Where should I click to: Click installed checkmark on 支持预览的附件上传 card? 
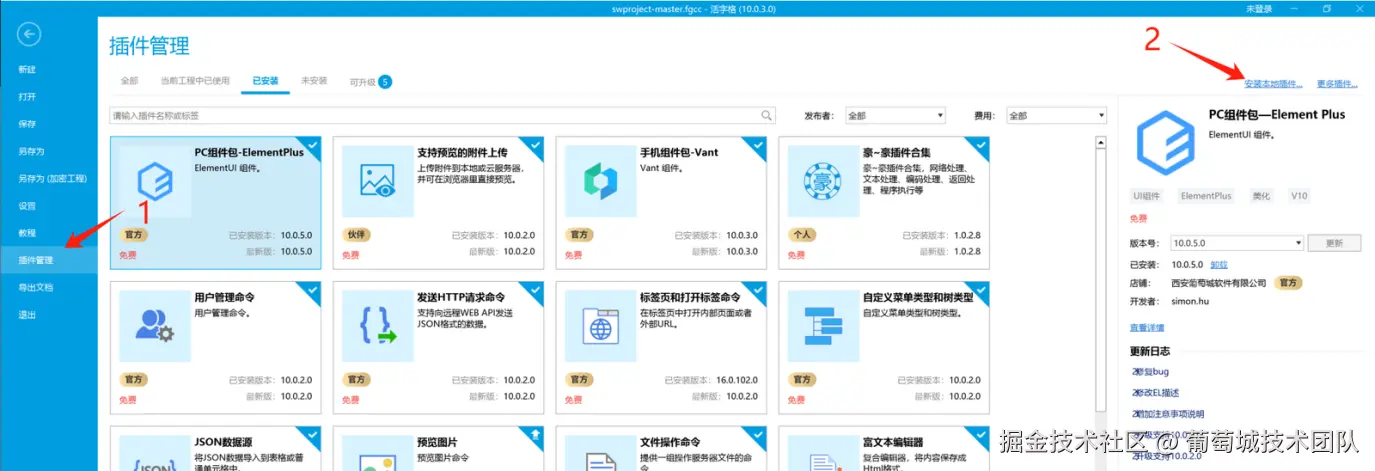pyautogui.click(x=536, y=145)
